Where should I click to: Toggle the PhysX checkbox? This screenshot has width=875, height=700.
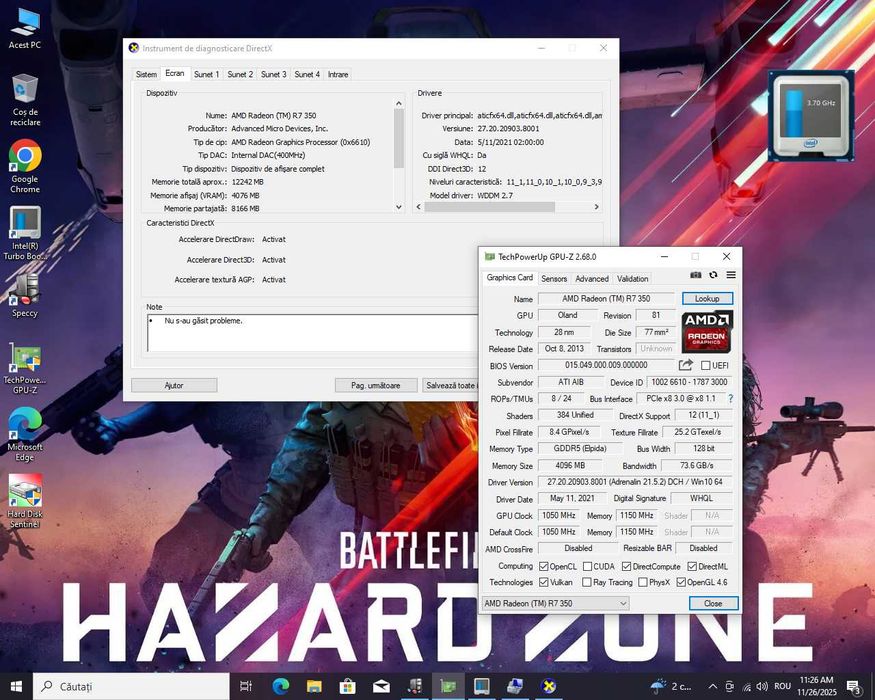[x=643, y=582]
